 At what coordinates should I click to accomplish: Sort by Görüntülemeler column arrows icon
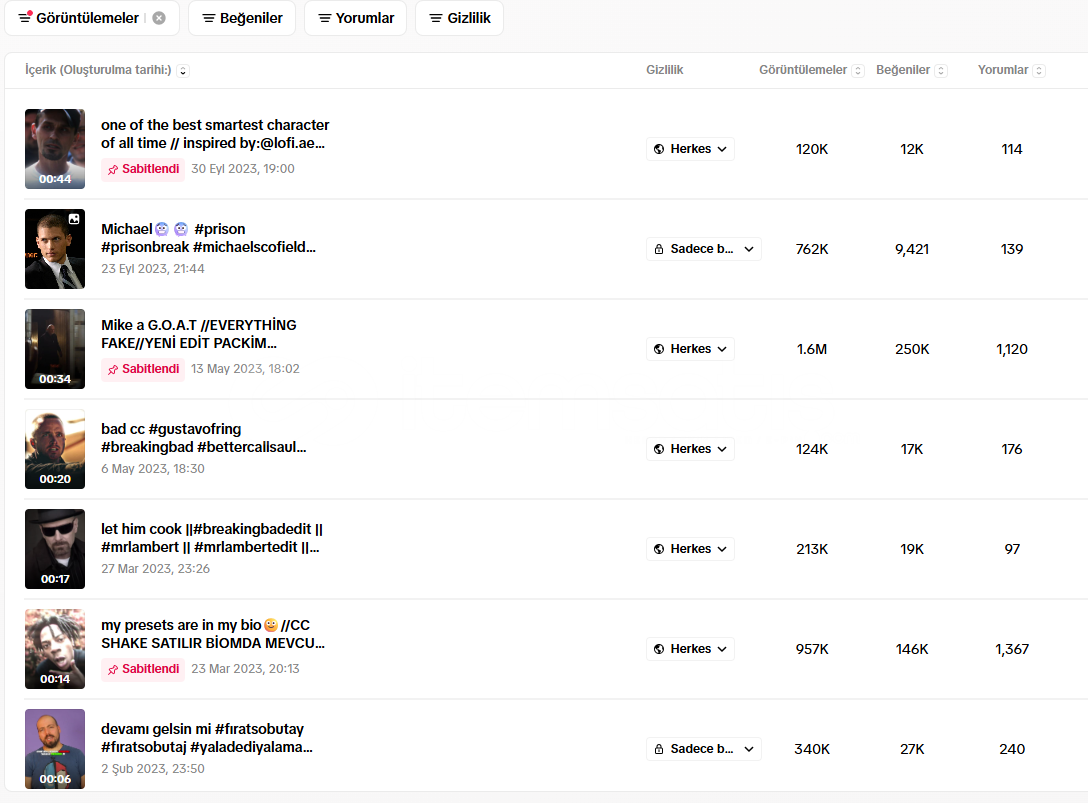(858, 71)
